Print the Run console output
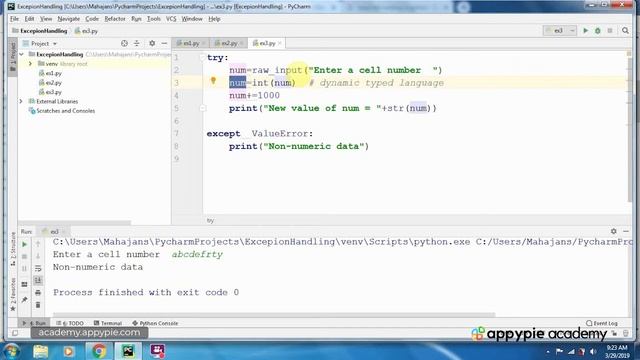This screenshot has height=360, width=640. coord(38,293)
